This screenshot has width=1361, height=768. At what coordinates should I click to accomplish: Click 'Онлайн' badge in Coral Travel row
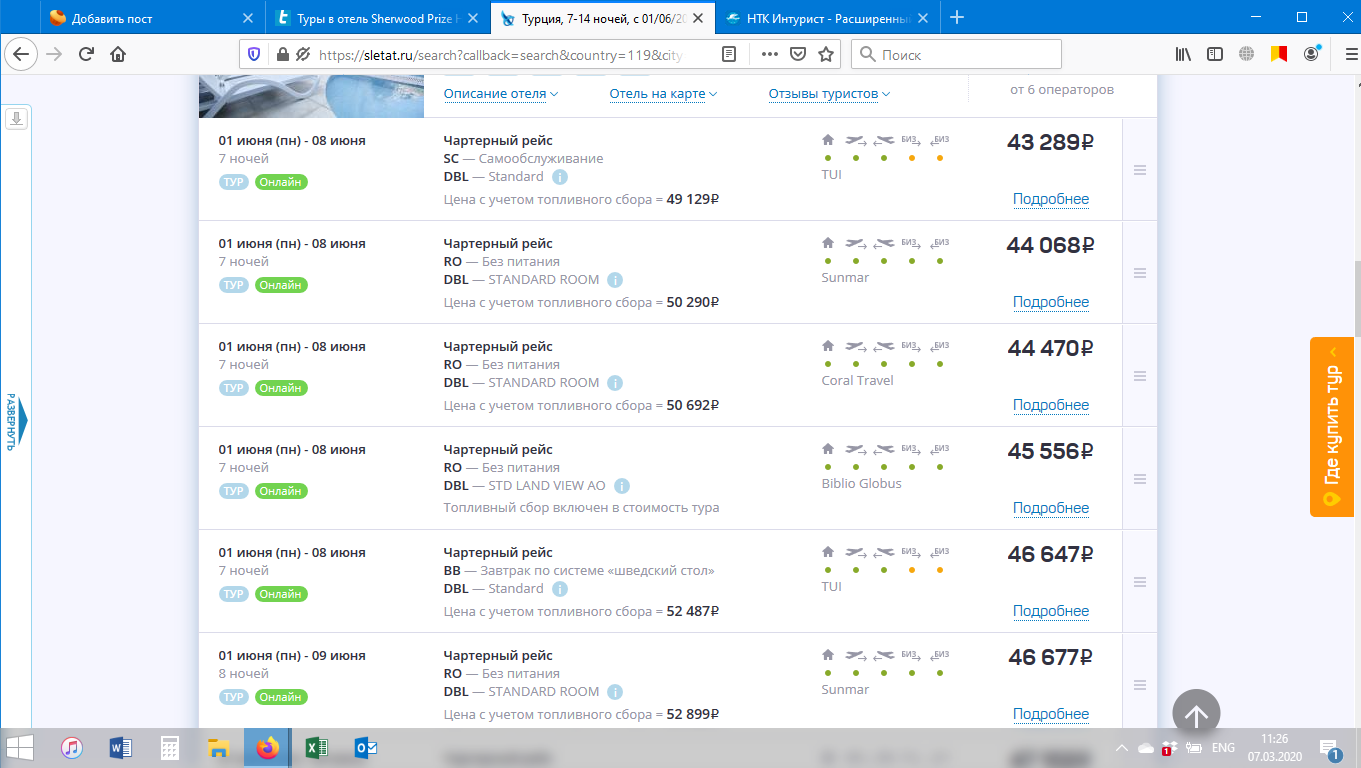click(x=281, y=388)
